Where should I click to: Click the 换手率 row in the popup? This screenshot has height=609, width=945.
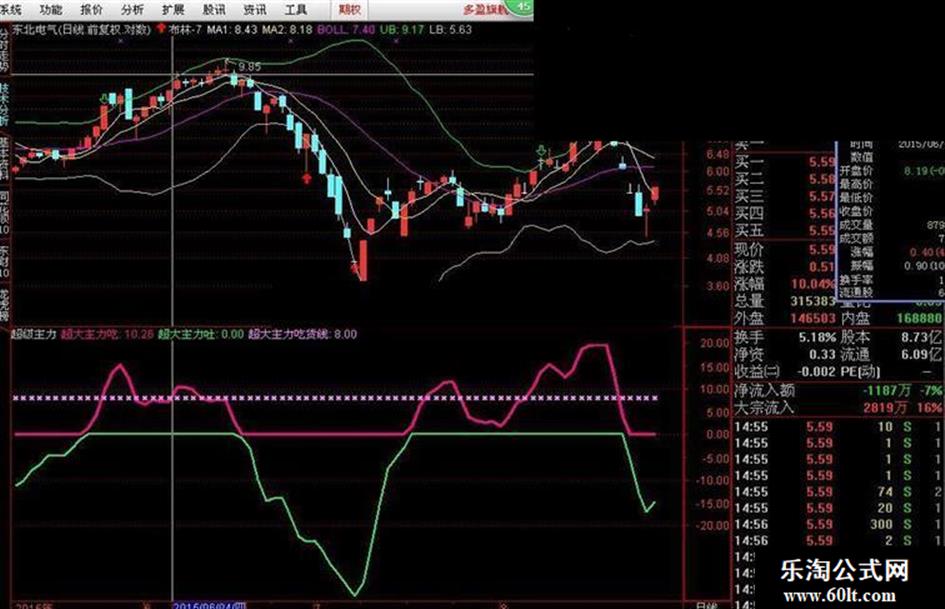point(890,280)
